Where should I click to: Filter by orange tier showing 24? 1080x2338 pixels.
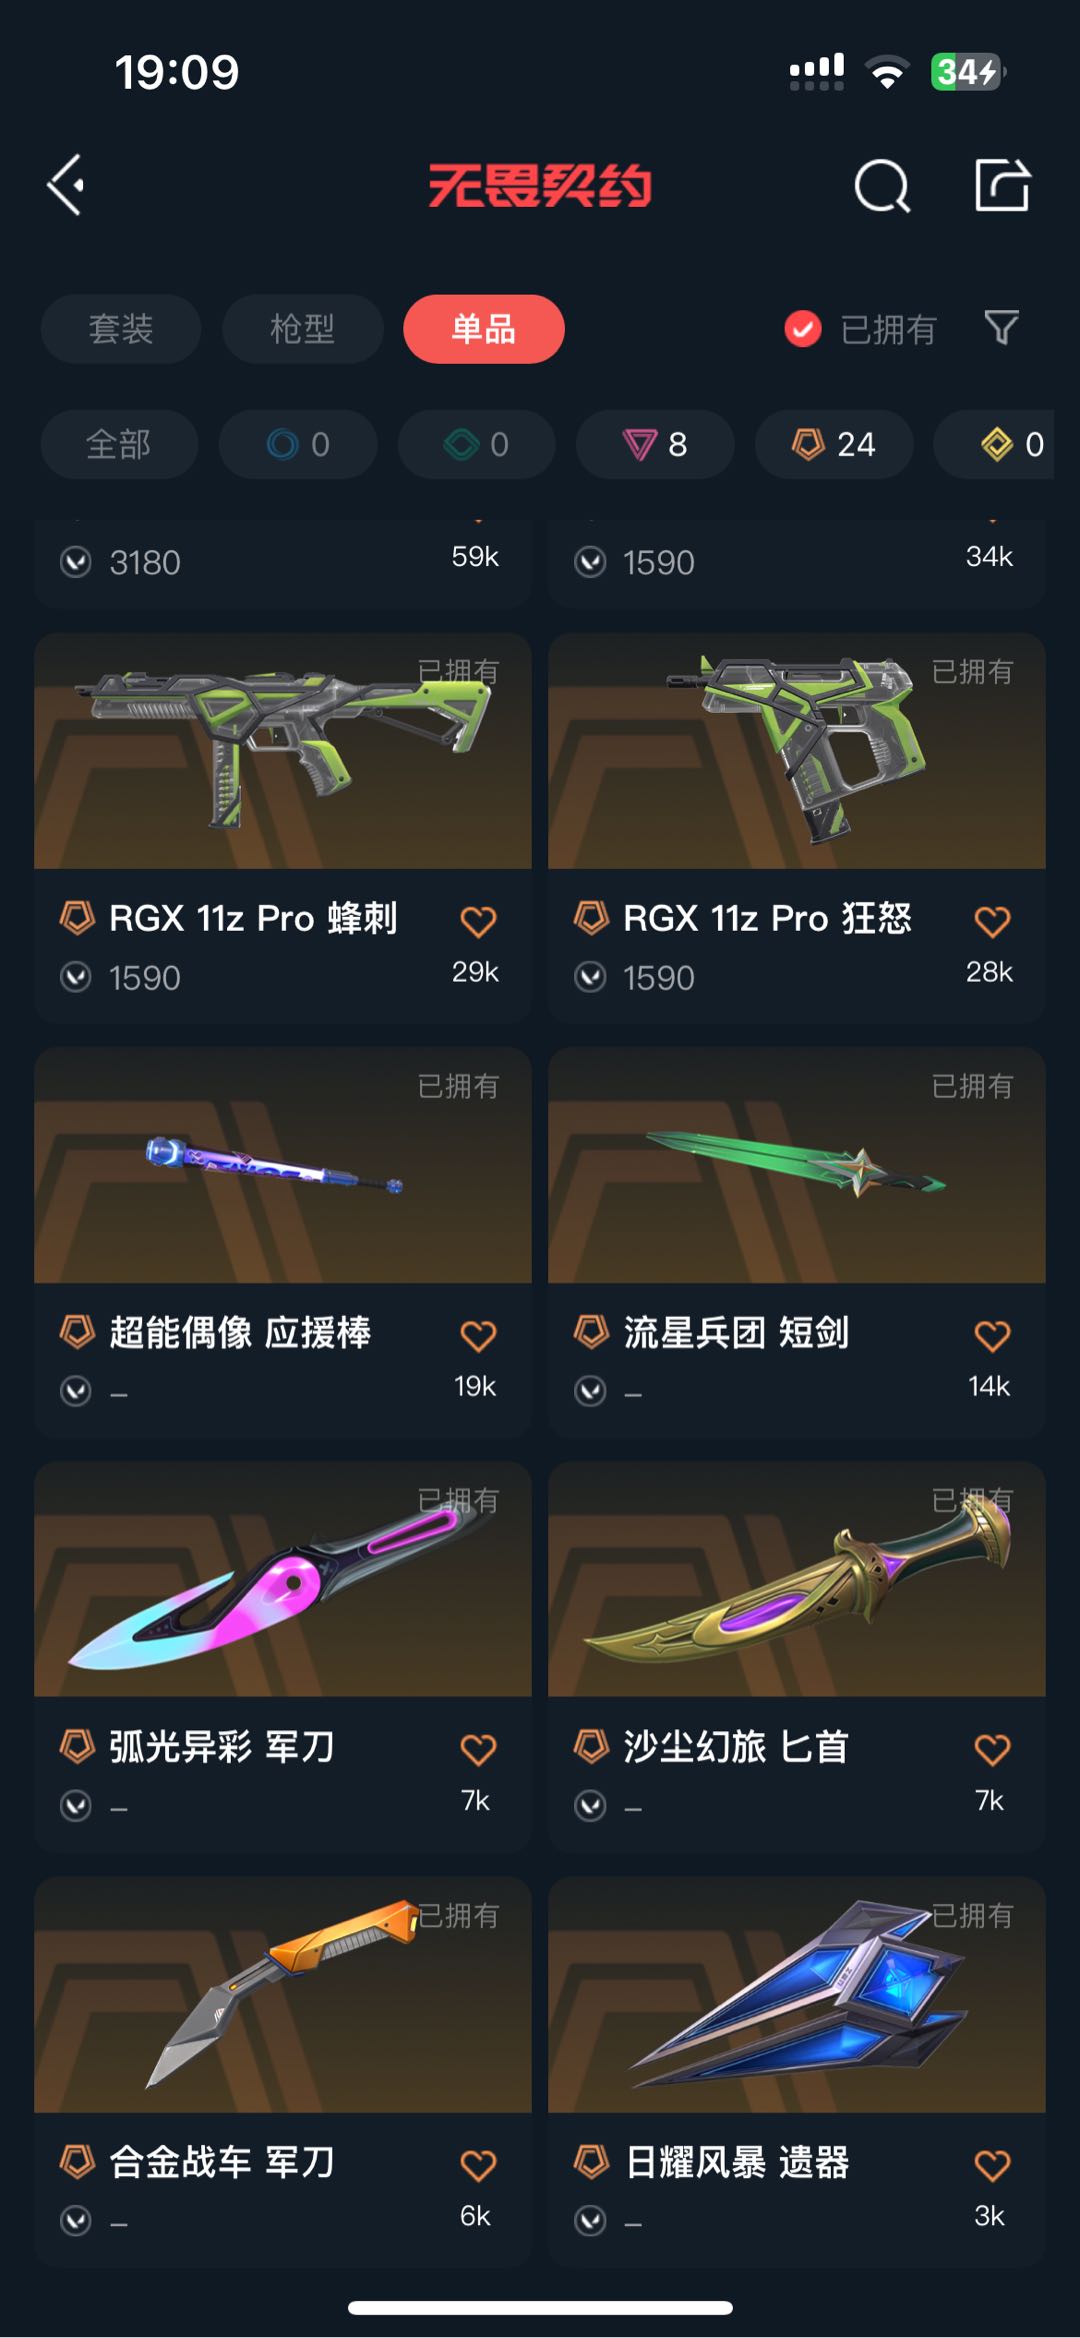click(x=834, y=444)
